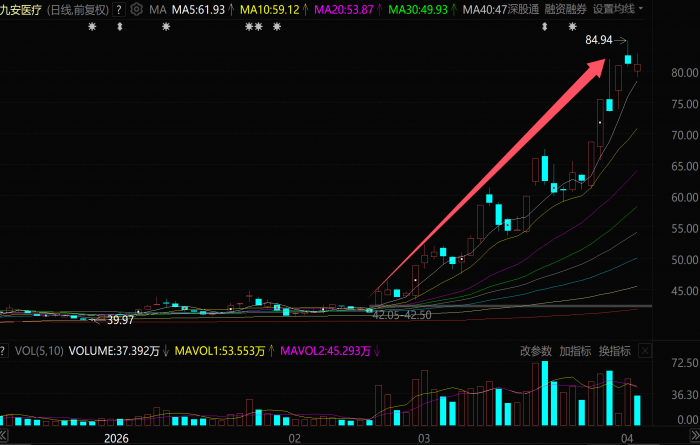Click the 84.94 high price label

599,41
